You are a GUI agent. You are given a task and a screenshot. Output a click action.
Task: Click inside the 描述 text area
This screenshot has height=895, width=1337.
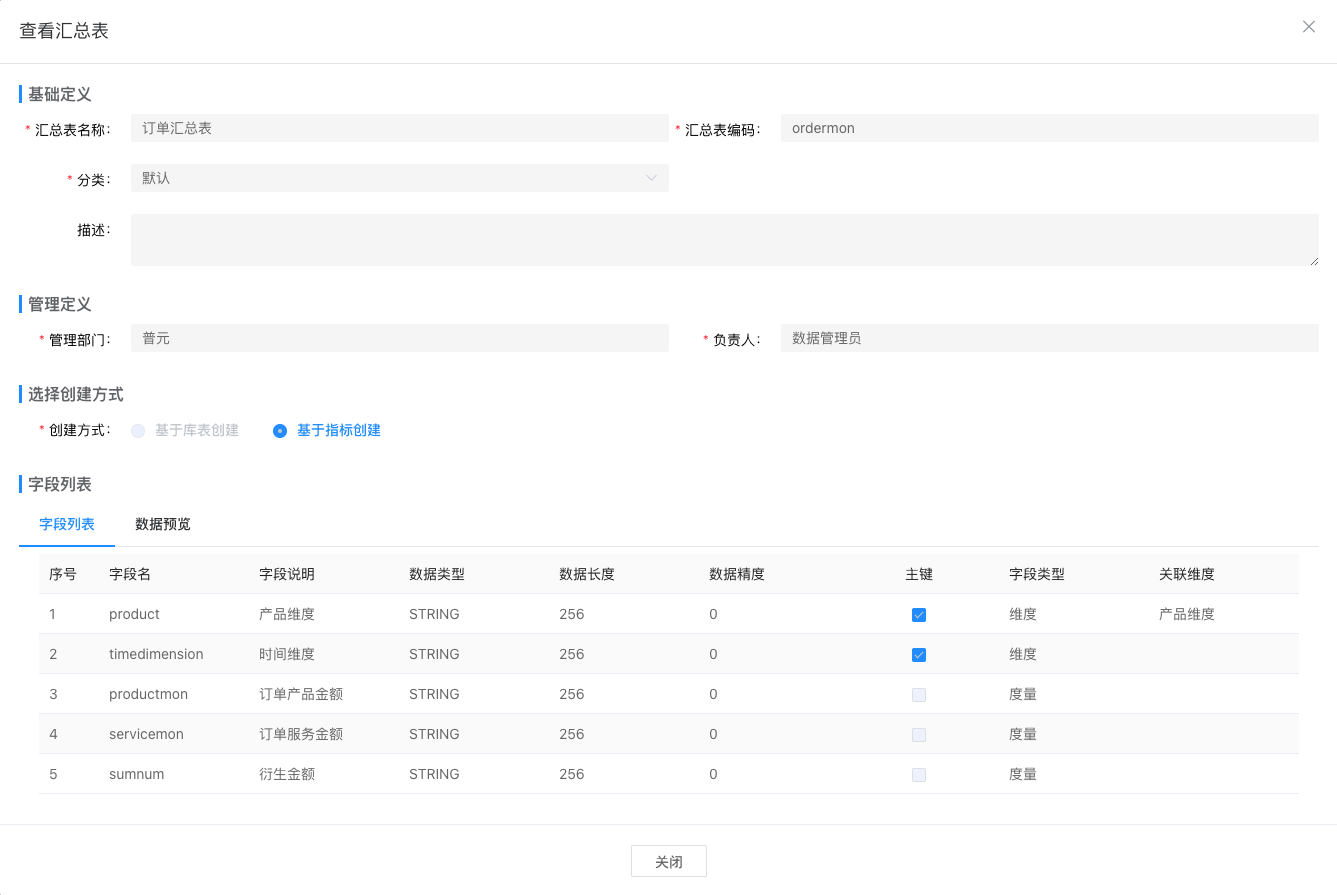point(724,240)
